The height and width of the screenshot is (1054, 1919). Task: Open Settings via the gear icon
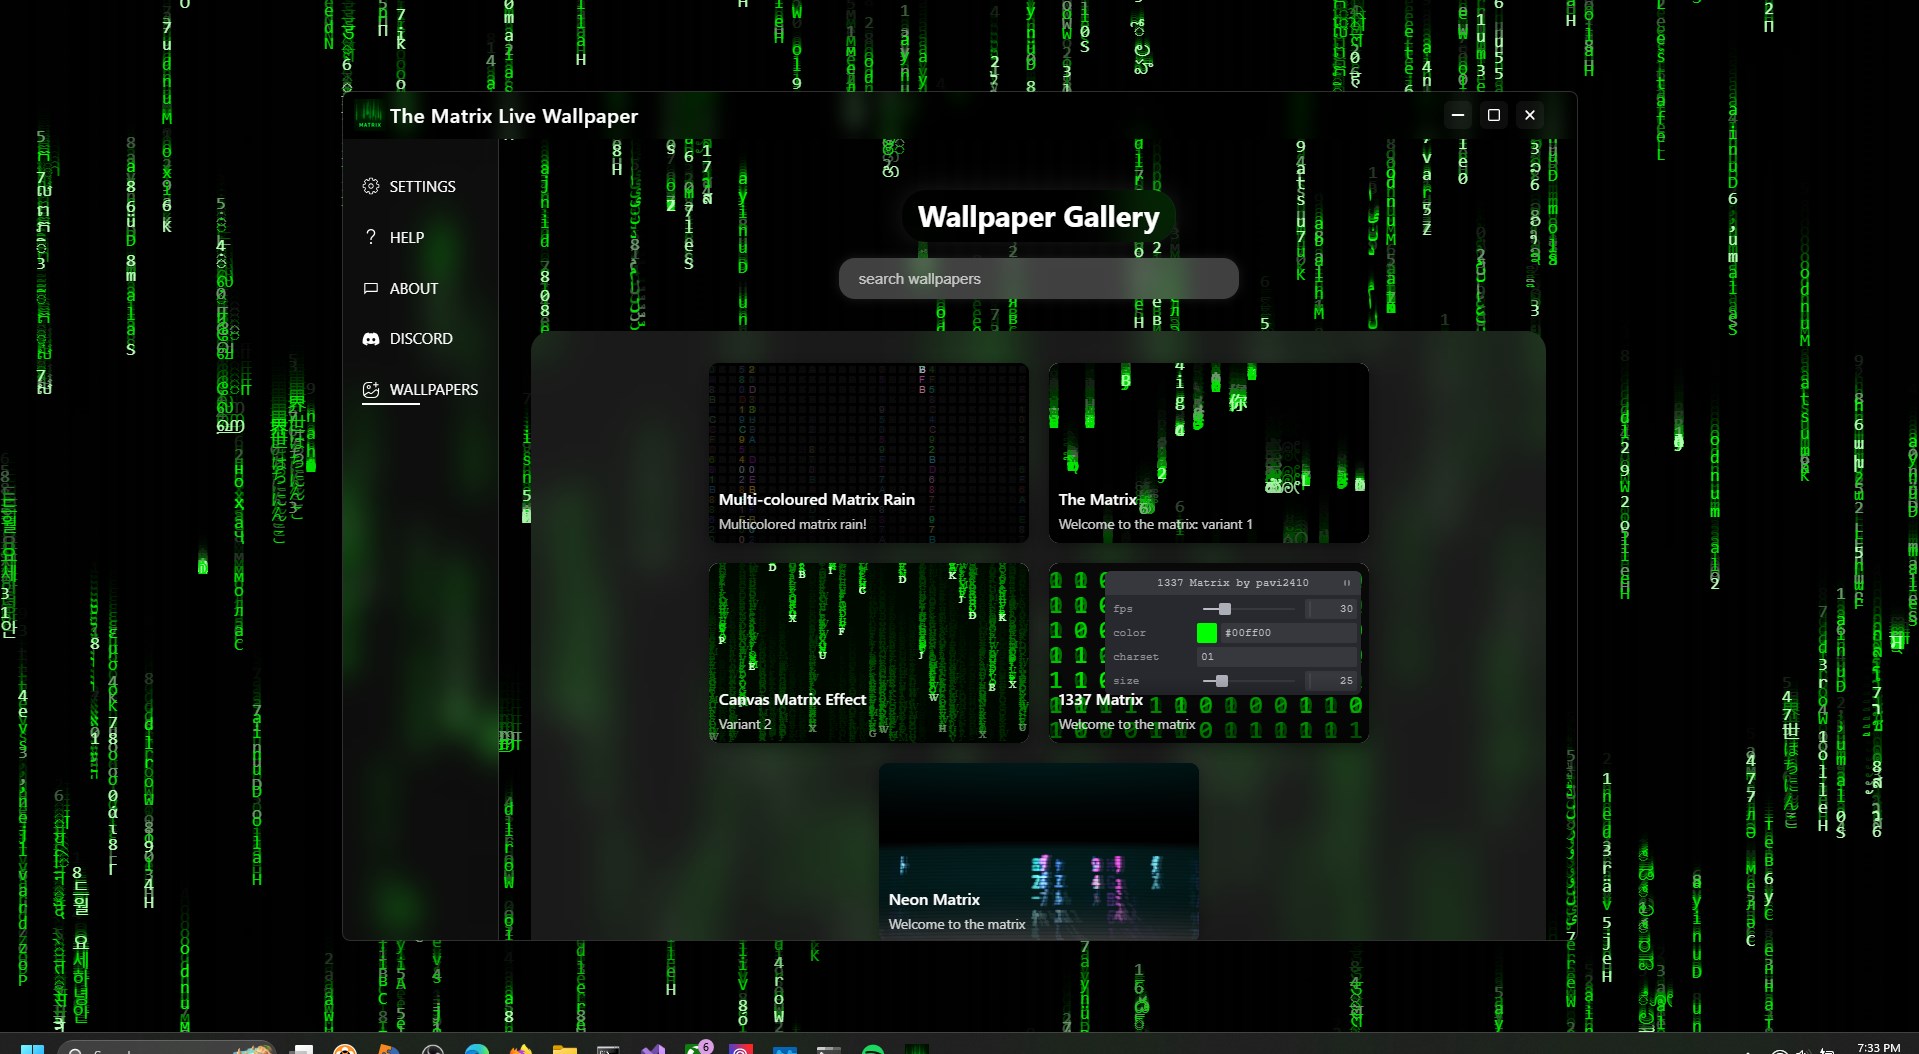coord(371,186)
